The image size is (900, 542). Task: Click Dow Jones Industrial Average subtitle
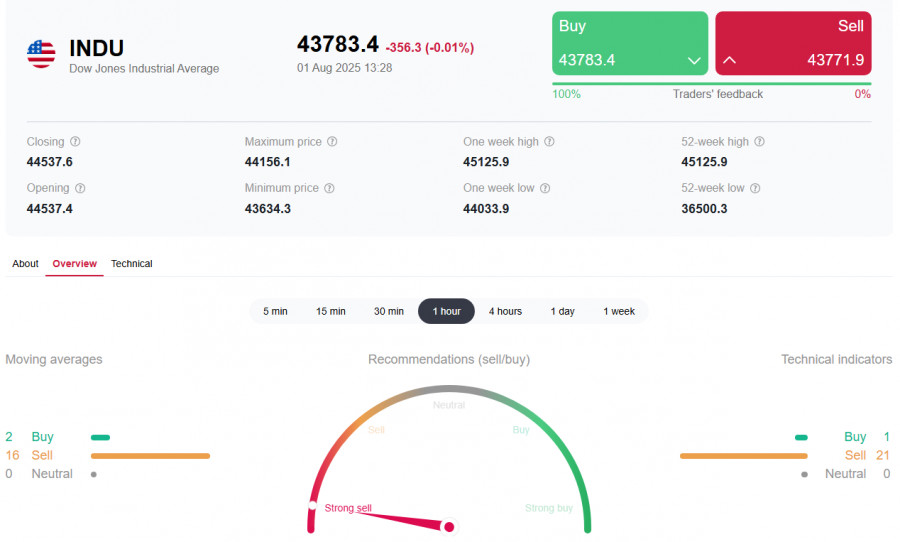pos(144,68)
